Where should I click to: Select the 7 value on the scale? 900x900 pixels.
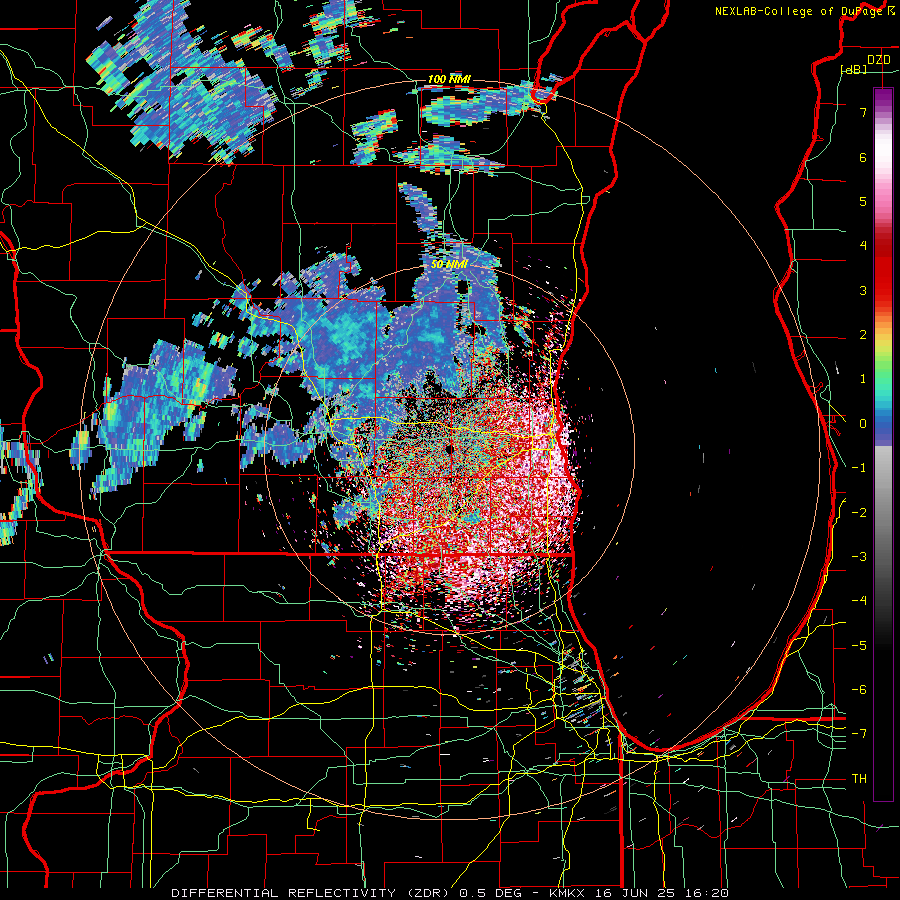pos(863,112)
